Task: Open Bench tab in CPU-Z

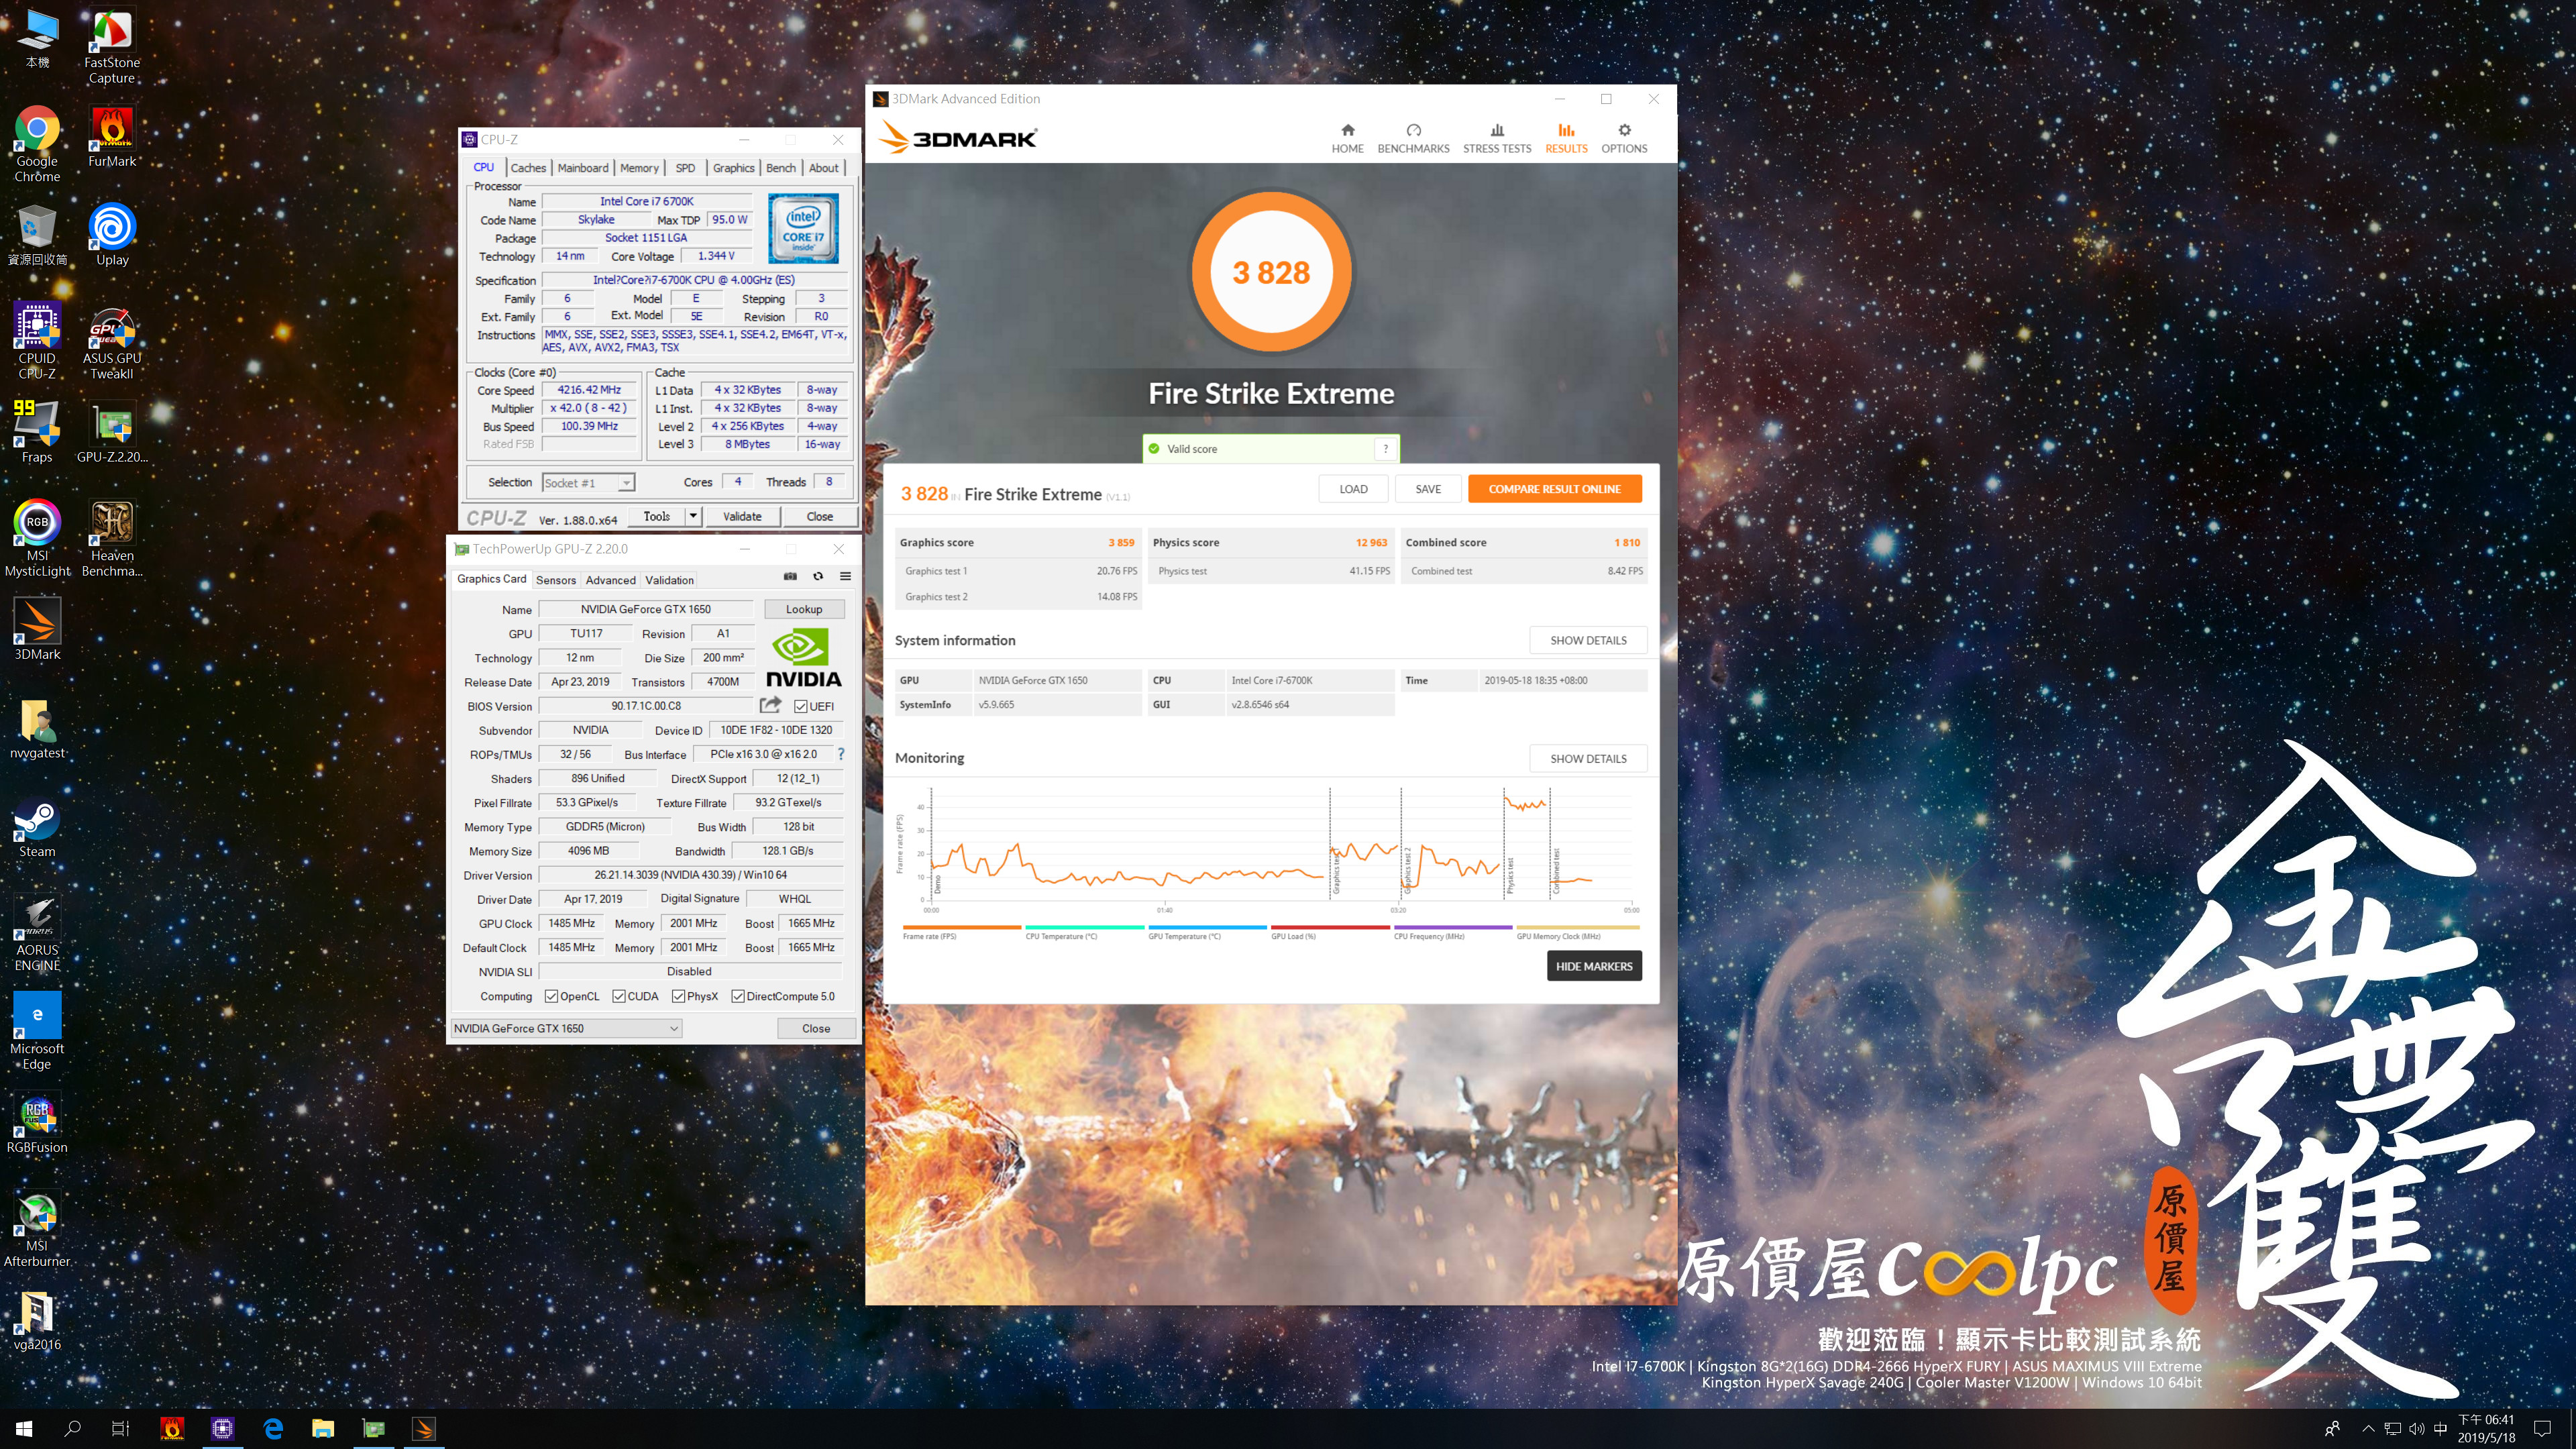Action: point(781,168)
